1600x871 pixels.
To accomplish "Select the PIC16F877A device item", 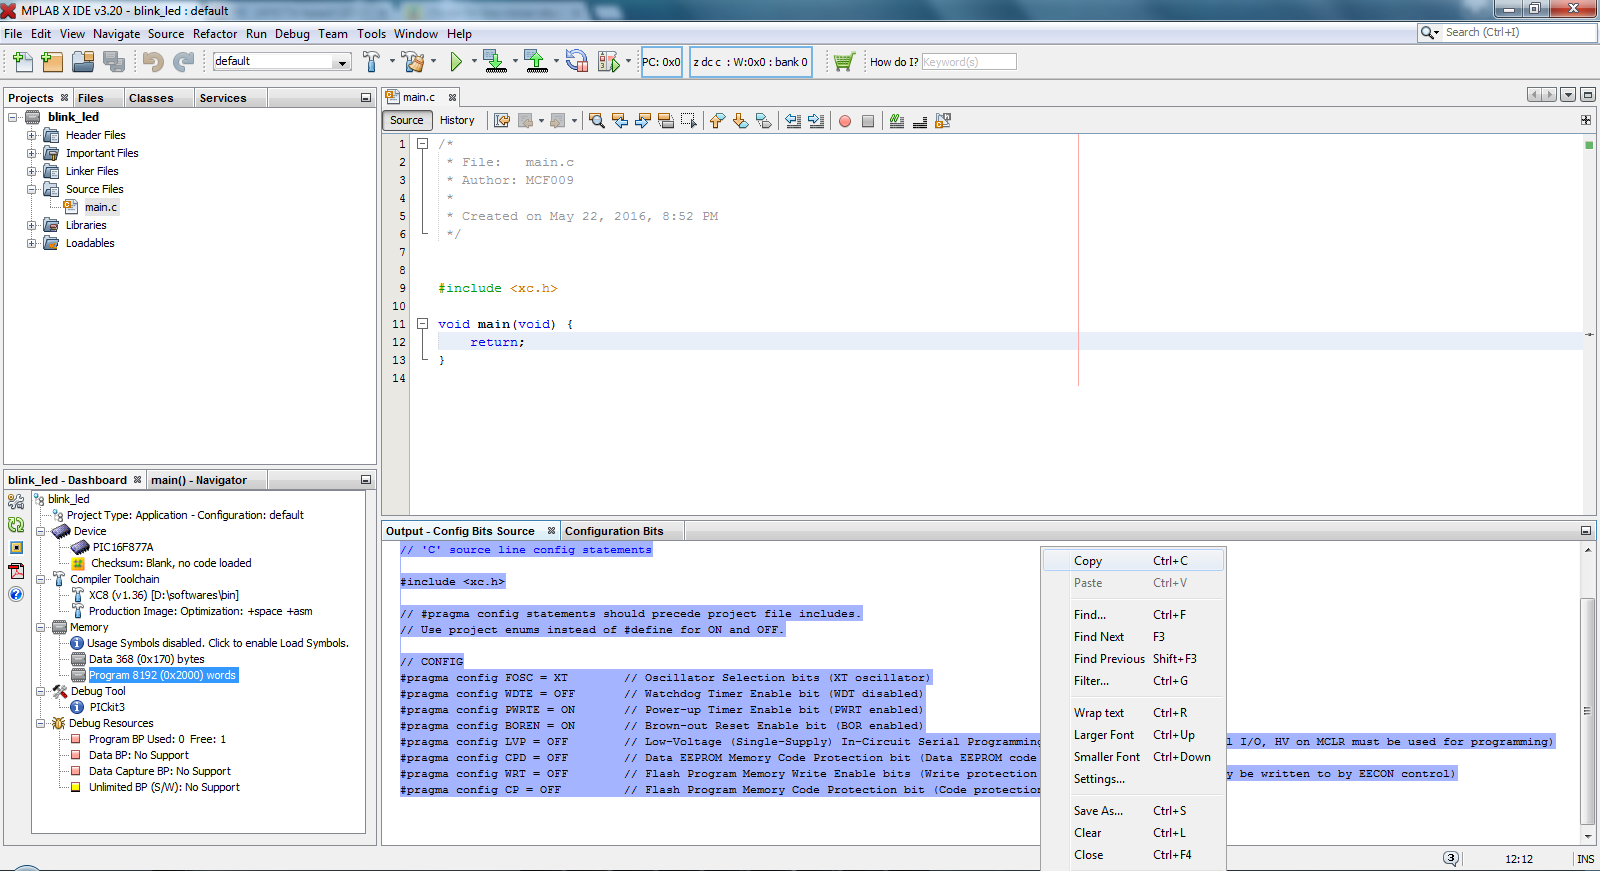I will pos(123,547).
